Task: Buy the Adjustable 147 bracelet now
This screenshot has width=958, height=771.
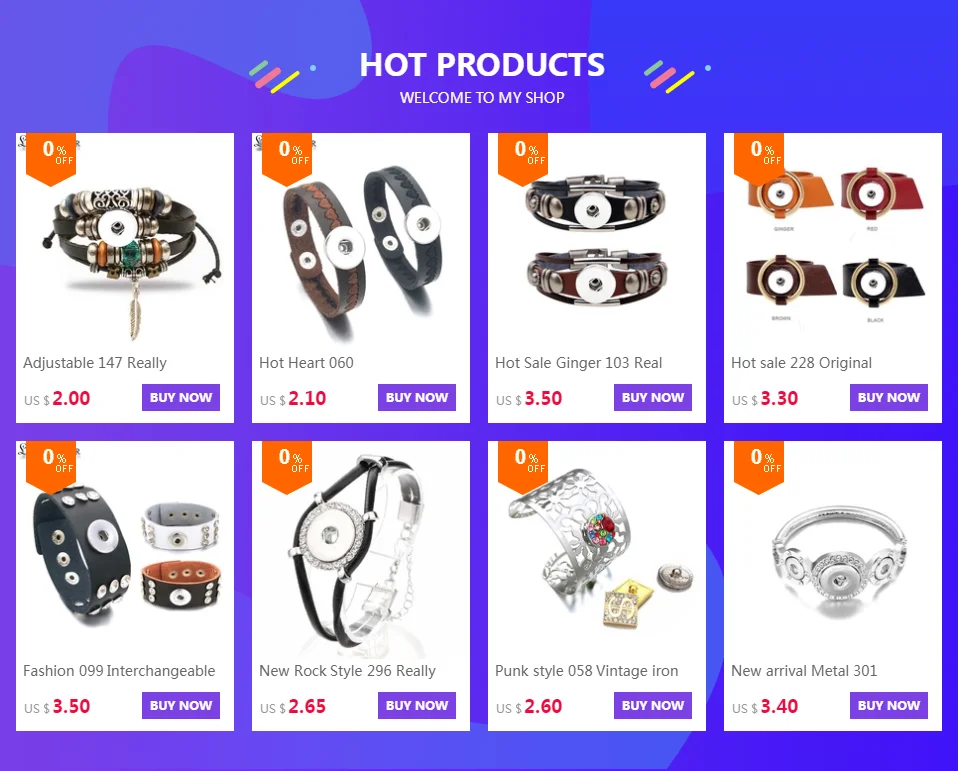Action: [181, 398]
